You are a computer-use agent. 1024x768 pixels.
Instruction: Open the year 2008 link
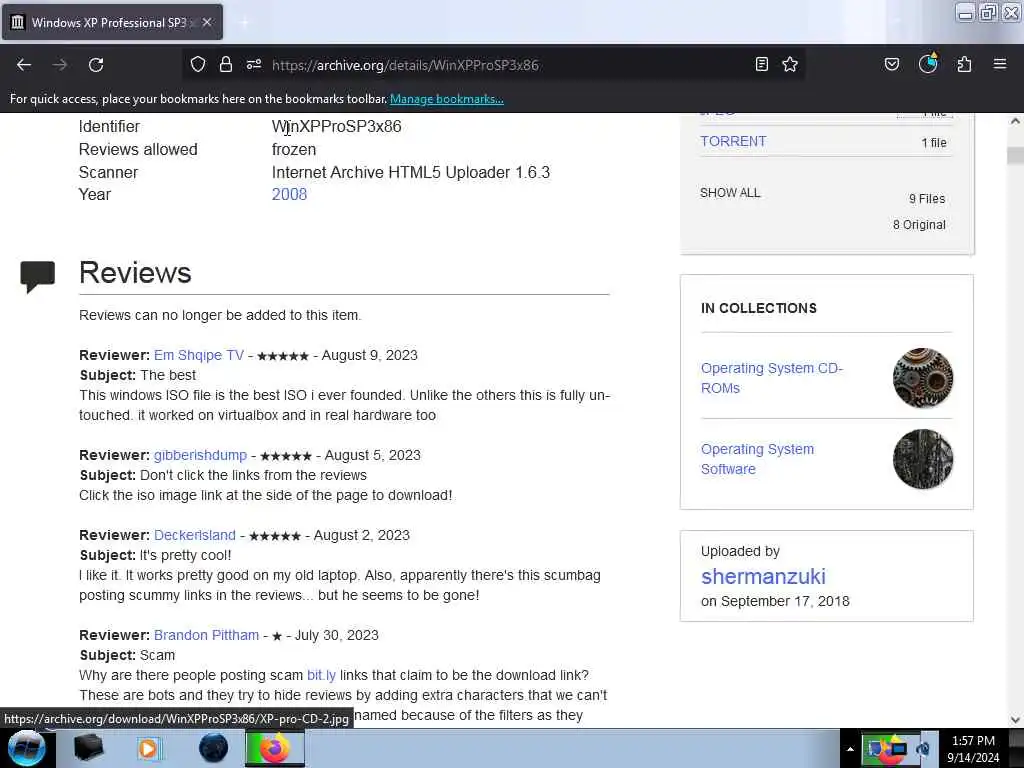(289, 195)
